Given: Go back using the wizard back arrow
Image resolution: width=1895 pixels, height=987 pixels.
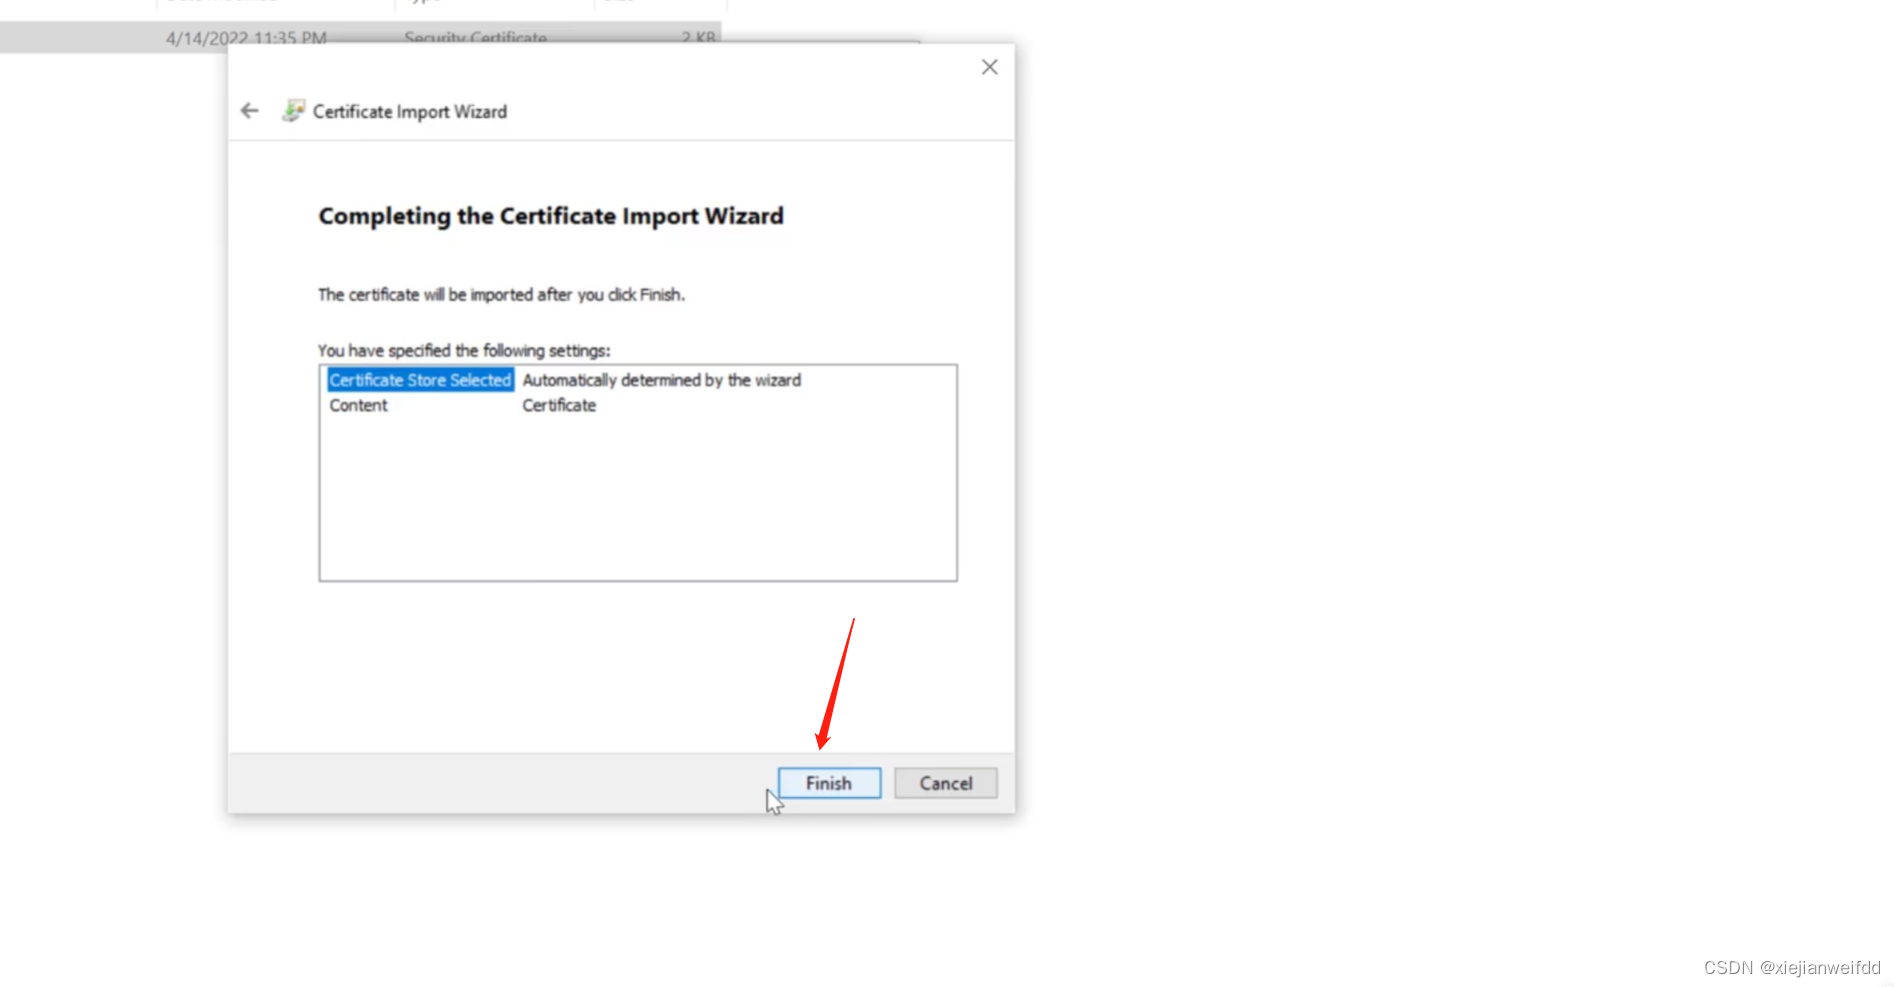Looking at the screenshot, I should (x=250, y=111).
